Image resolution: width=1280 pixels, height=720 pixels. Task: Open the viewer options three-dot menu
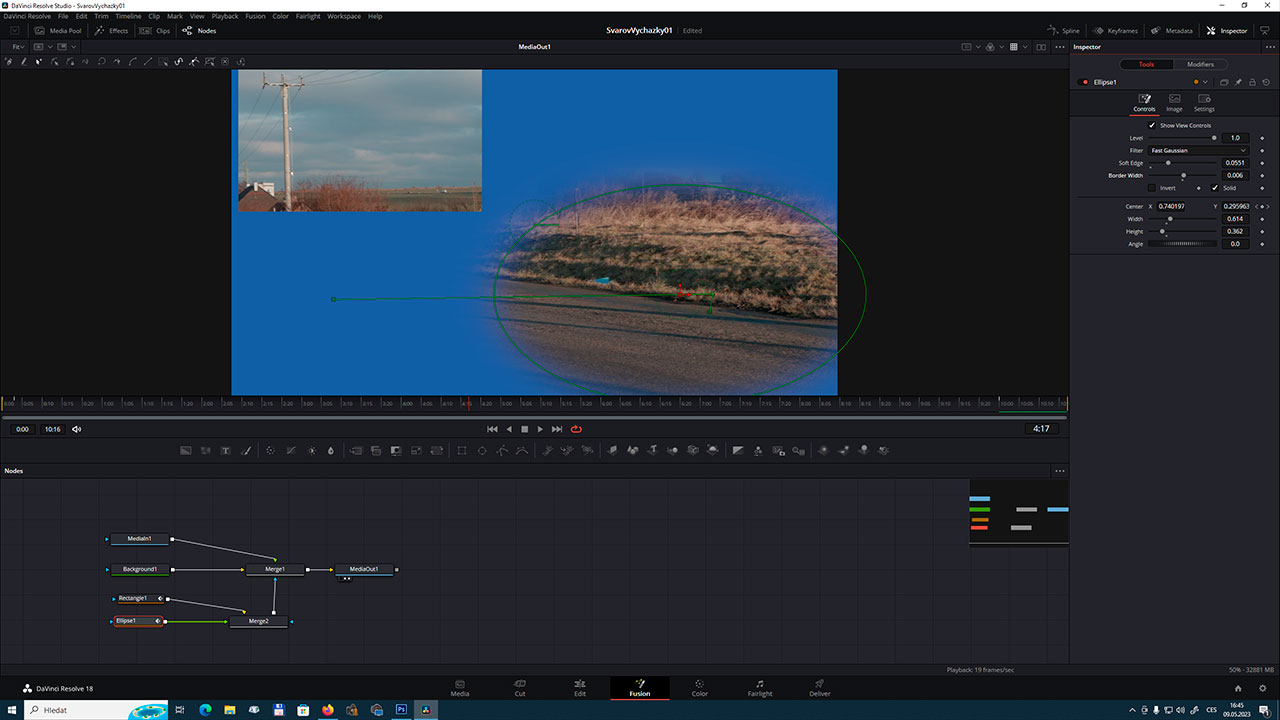[1059, 47]
